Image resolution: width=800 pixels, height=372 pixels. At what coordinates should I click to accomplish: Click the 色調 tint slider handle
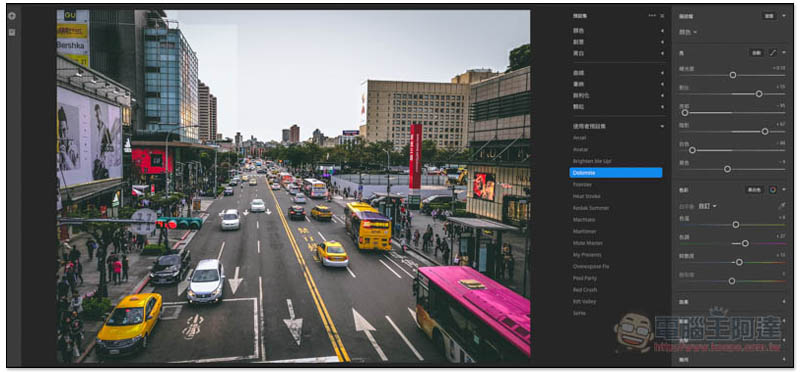pyautogui.click(x=745, y=243)
